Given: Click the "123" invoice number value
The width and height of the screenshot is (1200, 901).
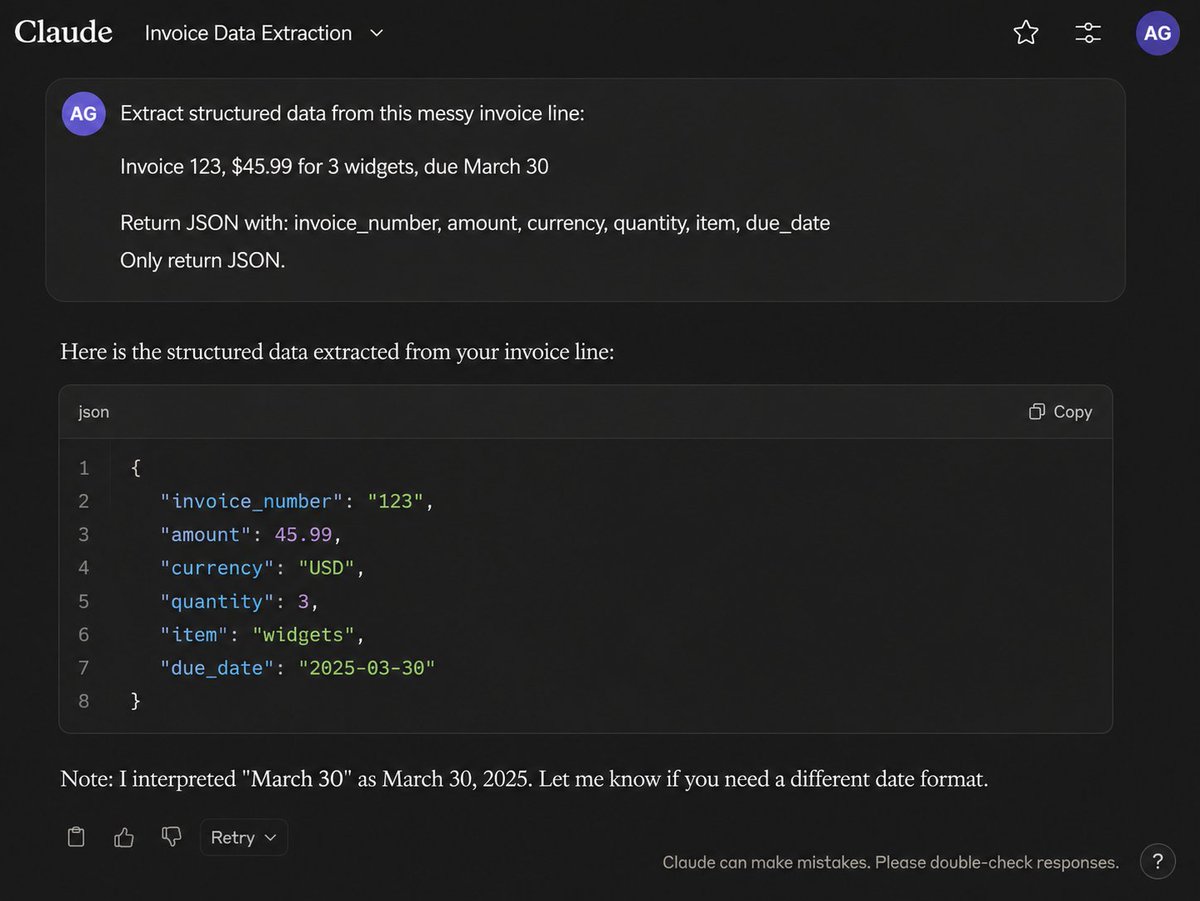Looking at the screenshot, I should coord(395,501).
